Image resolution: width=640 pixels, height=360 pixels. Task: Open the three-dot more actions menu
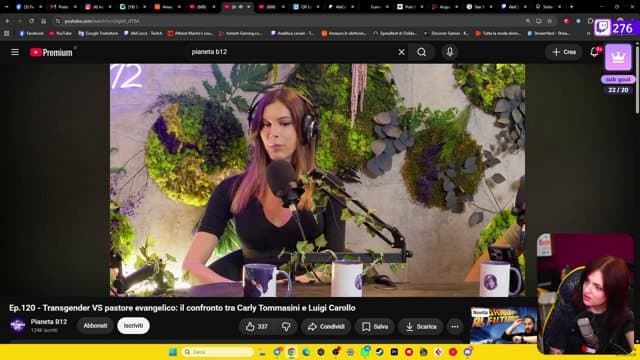pos(455,327)
